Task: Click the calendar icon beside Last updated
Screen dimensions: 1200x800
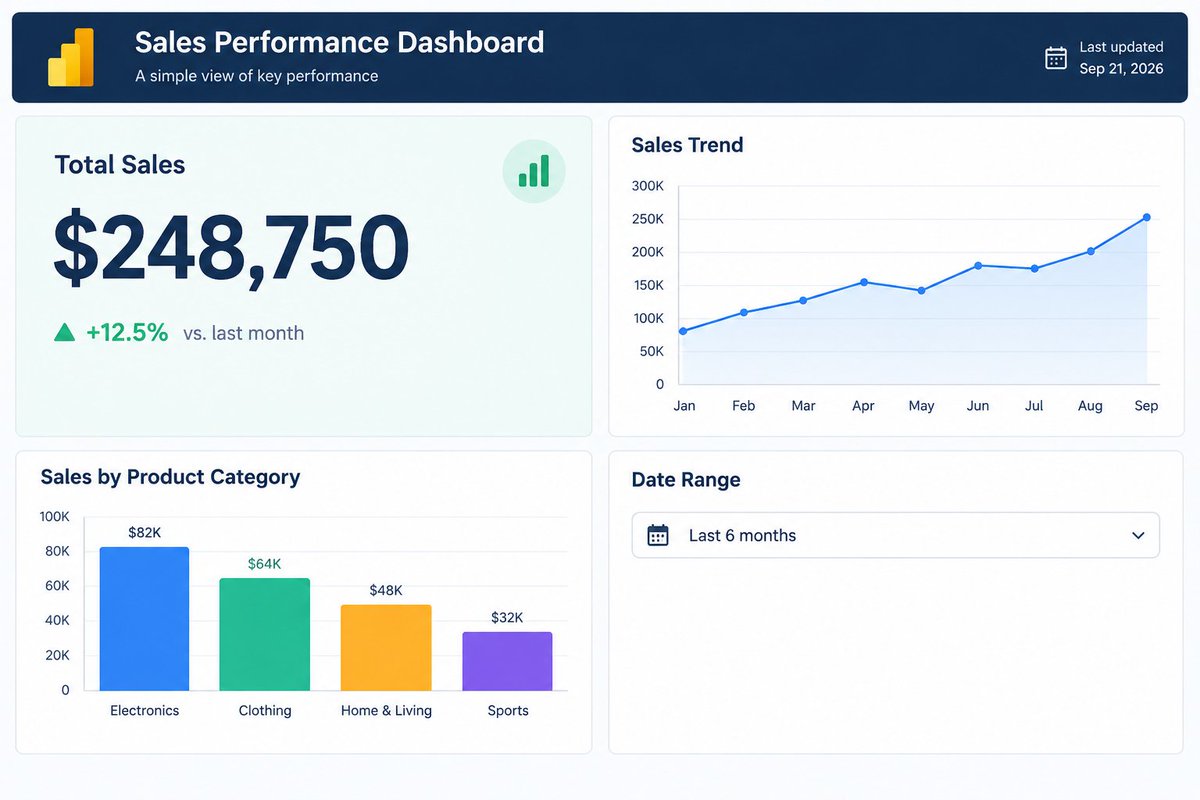Action: coord(1056,58)
